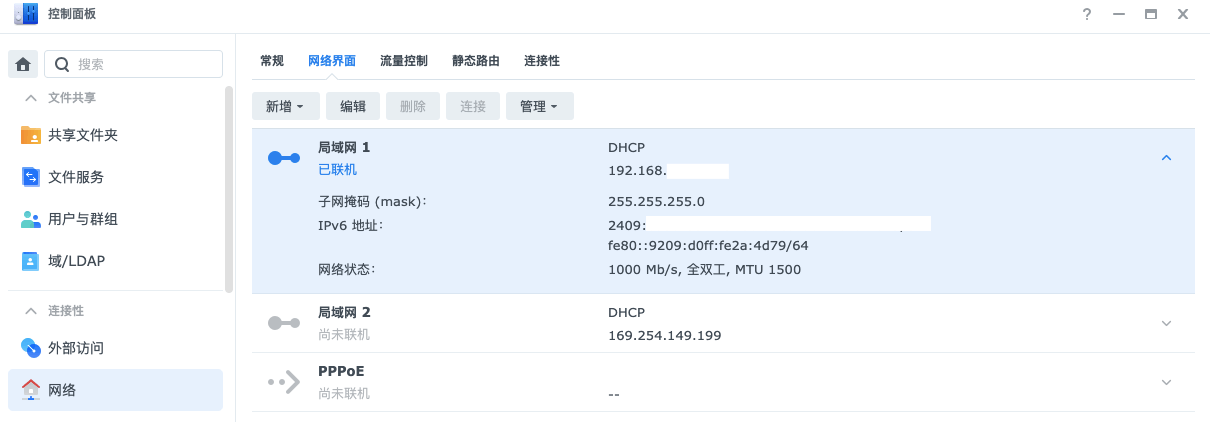Switch to the 静态路由 tab
1210x422 pixels.
[x=476, y=61]
